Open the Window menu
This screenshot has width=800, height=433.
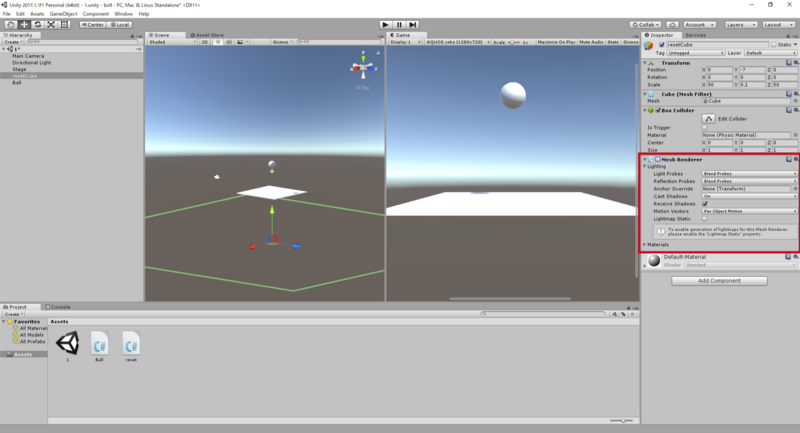click(x=123, y=14)
